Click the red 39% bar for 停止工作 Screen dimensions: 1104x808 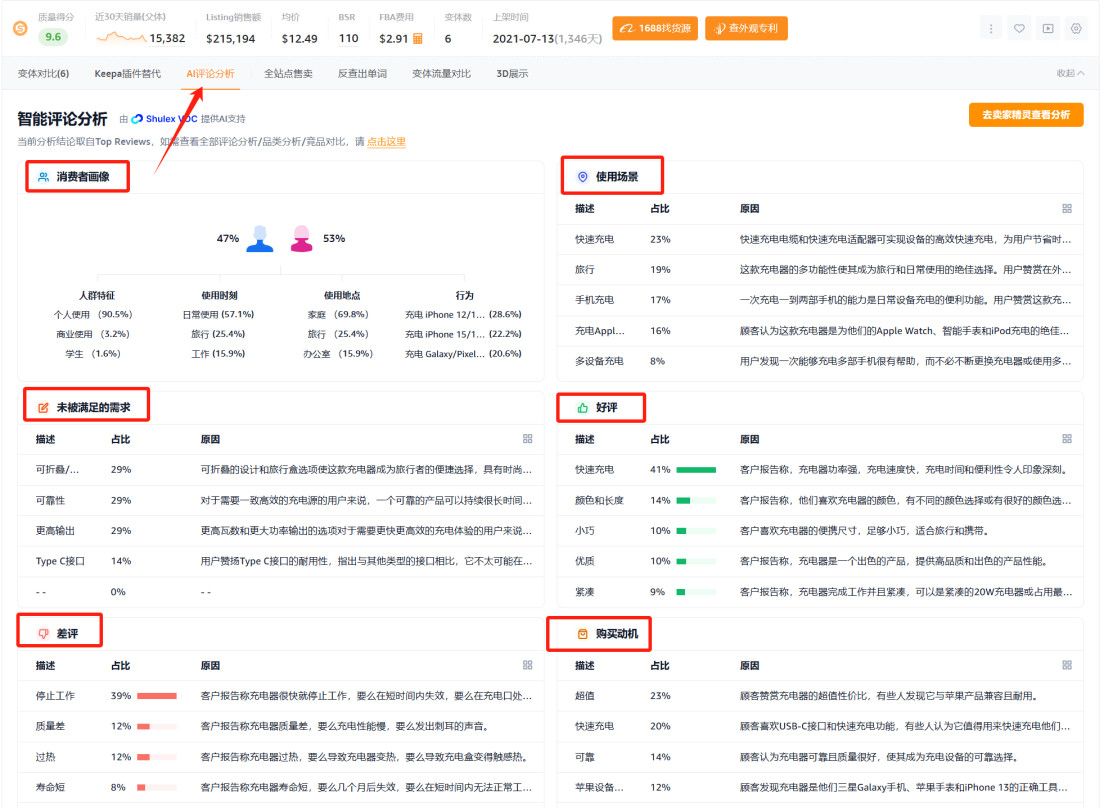(x=156, y=696)
